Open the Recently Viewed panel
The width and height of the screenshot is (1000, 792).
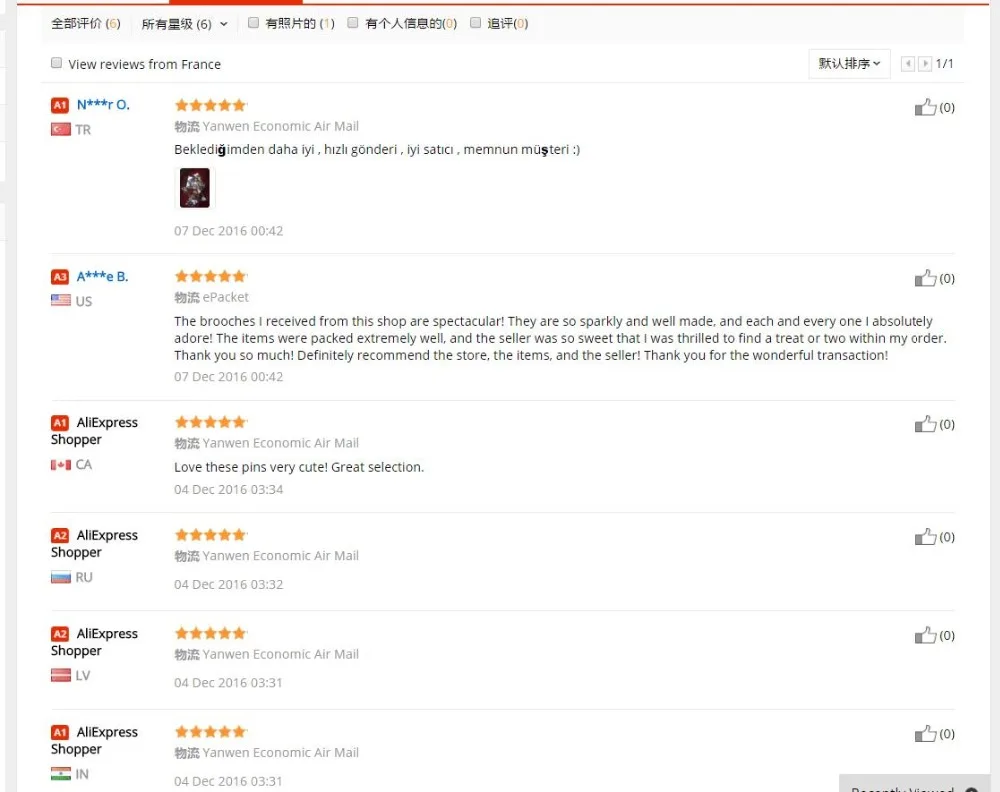tap(914, 784)
